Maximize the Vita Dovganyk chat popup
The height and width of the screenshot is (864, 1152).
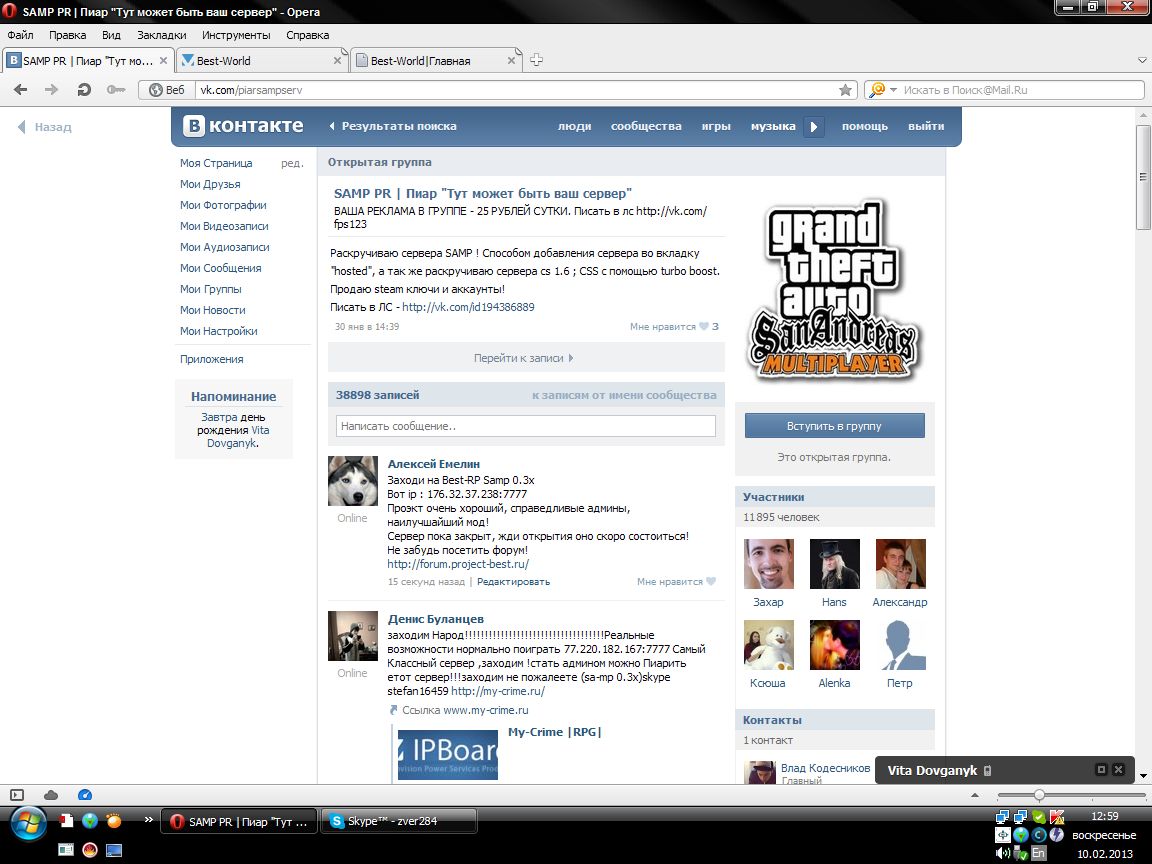coord(1101,769)
